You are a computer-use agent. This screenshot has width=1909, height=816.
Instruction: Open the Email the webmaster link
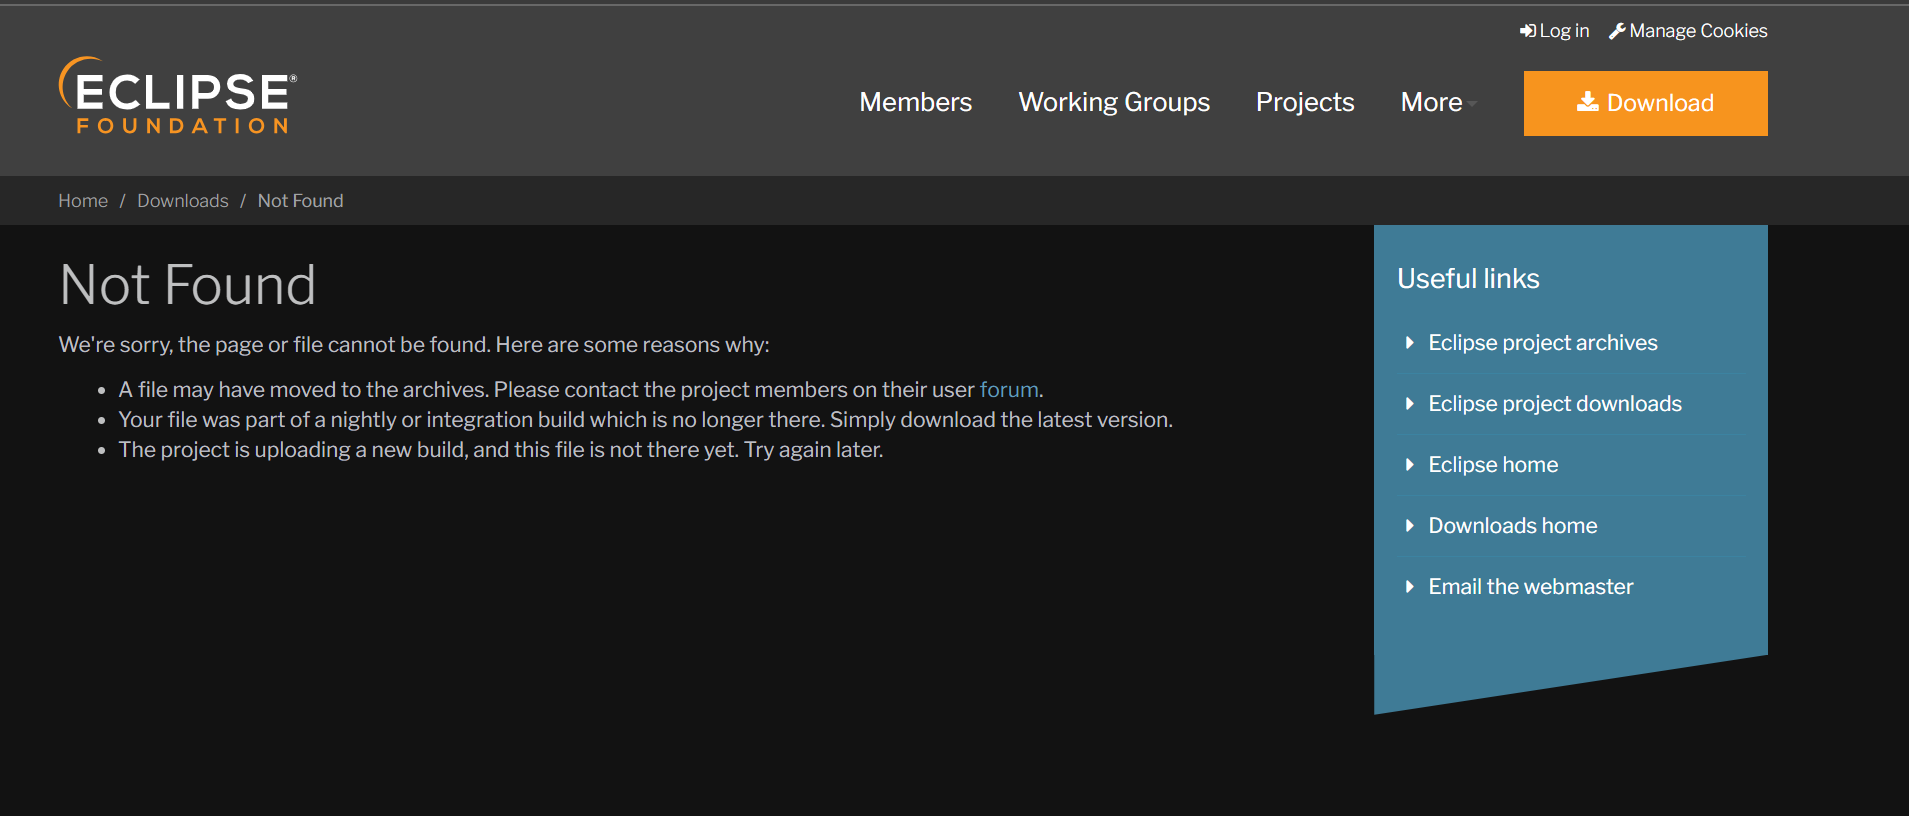point(1531,587)
